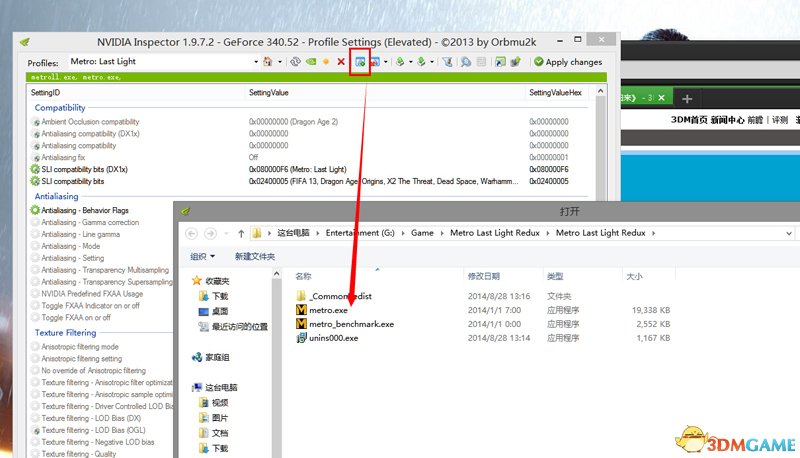Click the green NVIDIA restore defaults icon
800x458 pixels.
tap(311, 62)
